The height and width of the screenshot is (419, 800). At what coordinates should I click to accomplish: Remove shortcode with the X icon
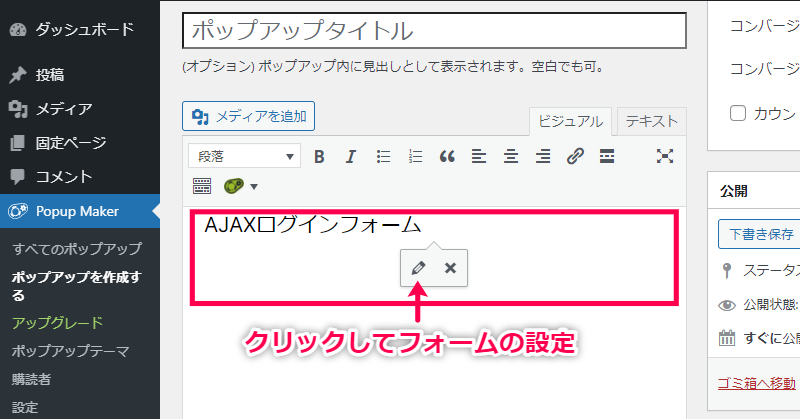click(x=450, y=268)
